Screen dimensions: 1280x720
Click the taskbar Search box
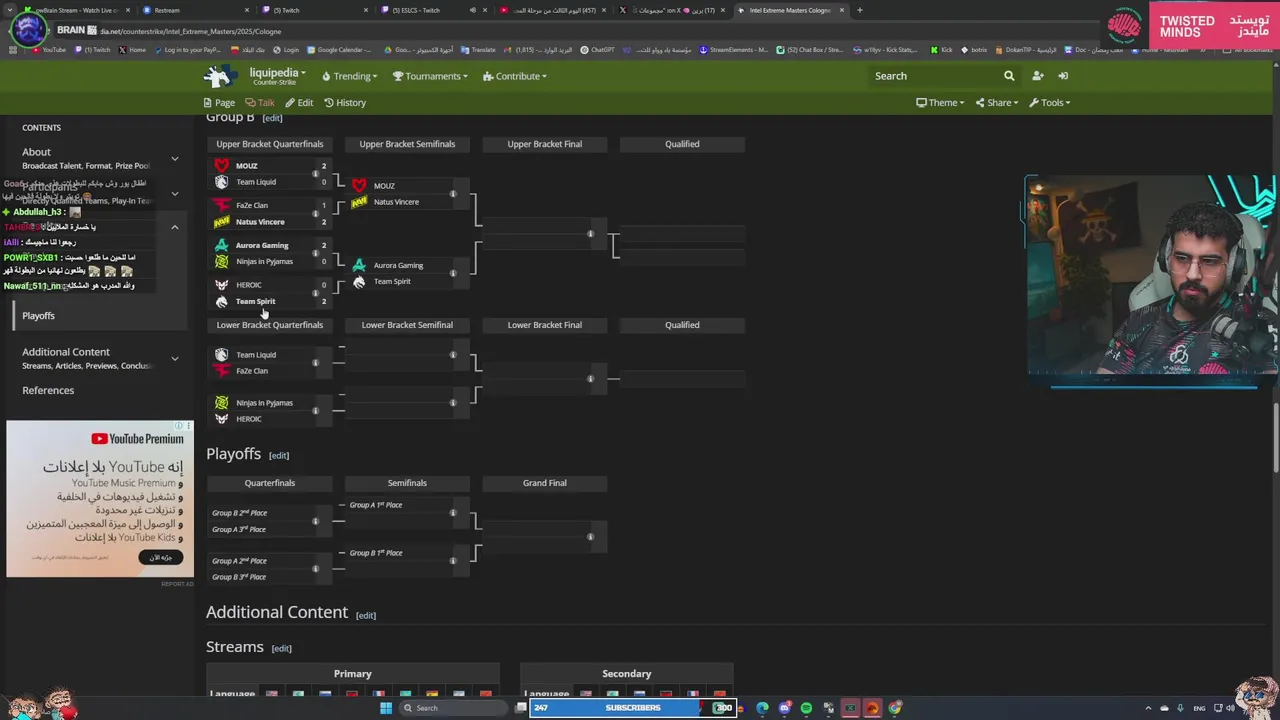click(454, 708)
